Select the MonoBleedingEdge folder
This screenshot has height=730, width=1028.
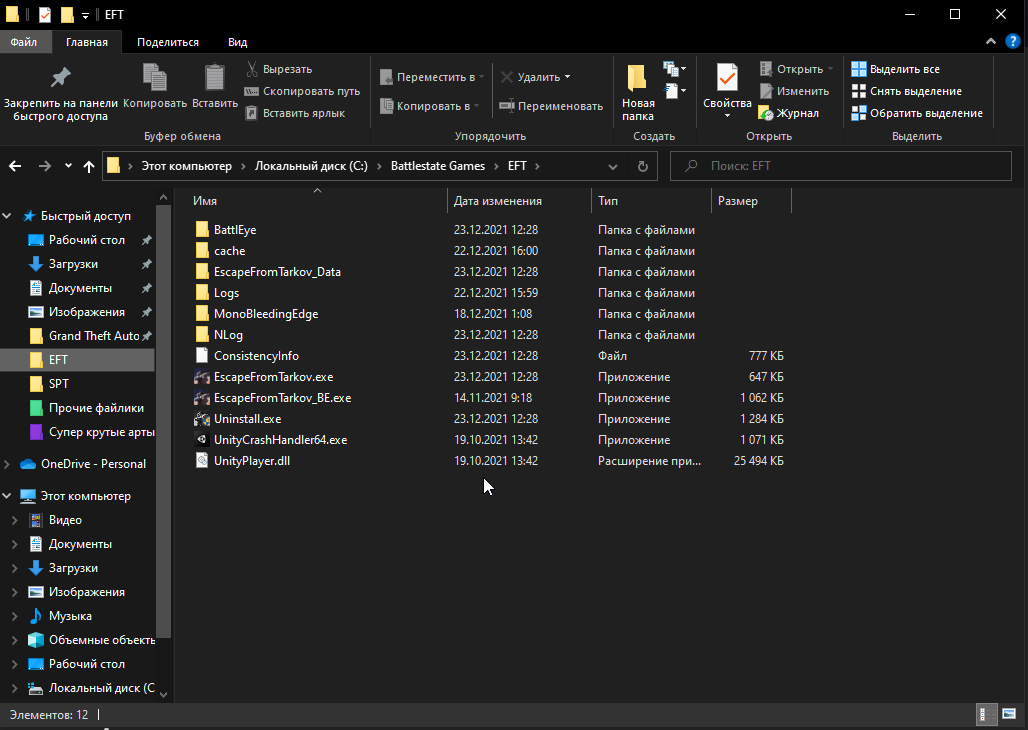pyautogui.click(x=266, y=314)
